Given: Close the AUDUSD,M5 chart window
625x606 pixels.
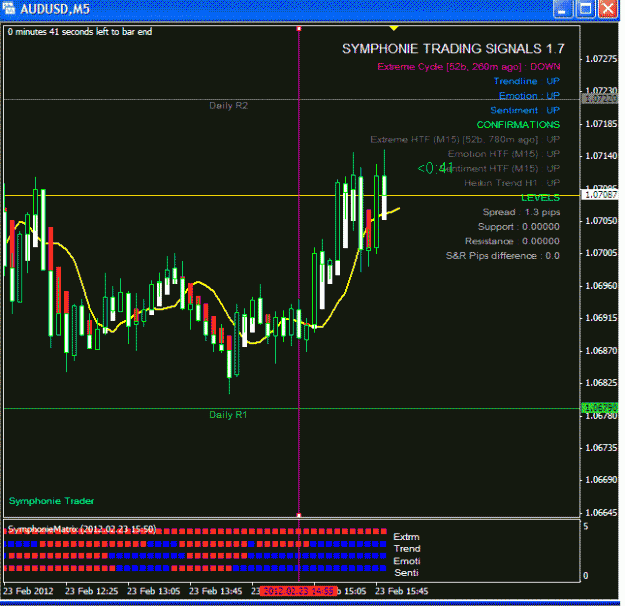Looking at the screenshot, I should click(607, 9).
